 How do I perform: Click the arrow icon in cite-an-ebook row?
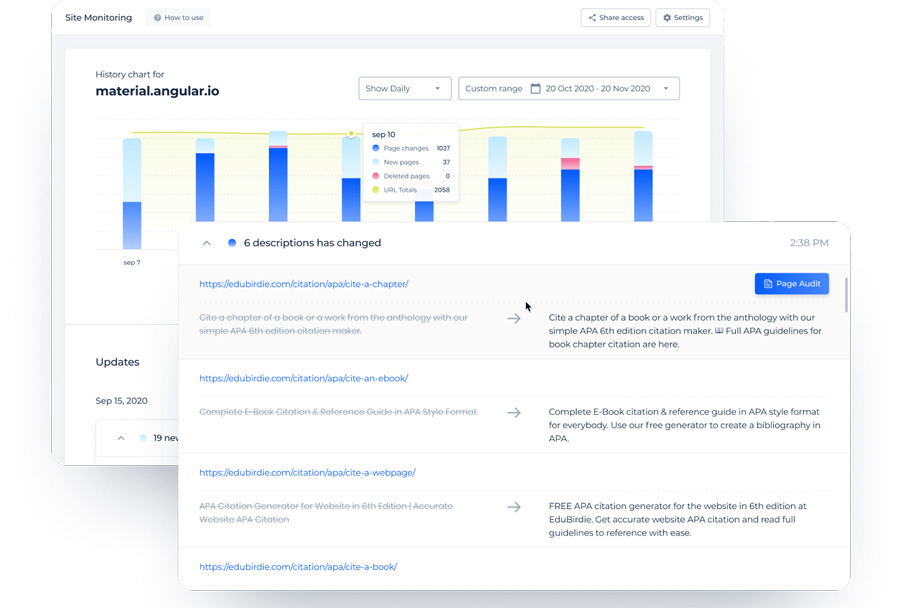tap(513, 412)
